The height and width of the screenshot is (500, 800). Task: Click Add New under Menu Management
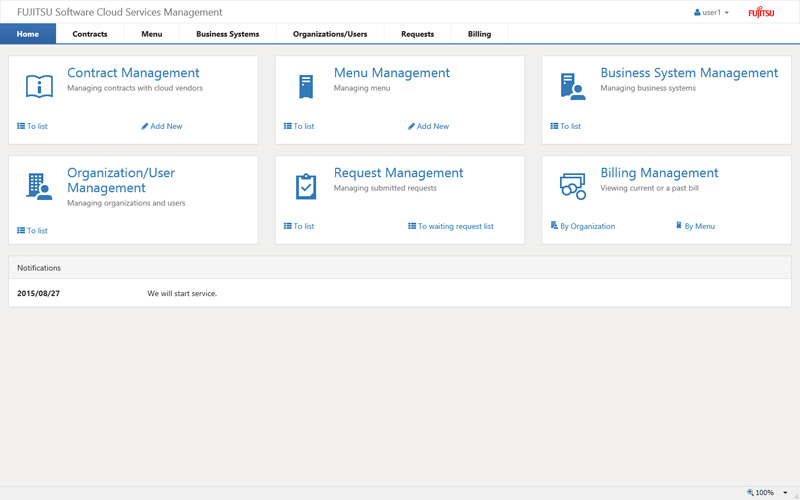429,126
